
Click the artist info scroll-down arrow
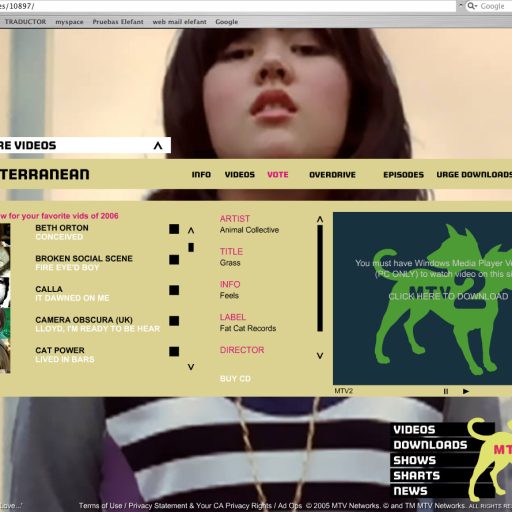(320, 356)
